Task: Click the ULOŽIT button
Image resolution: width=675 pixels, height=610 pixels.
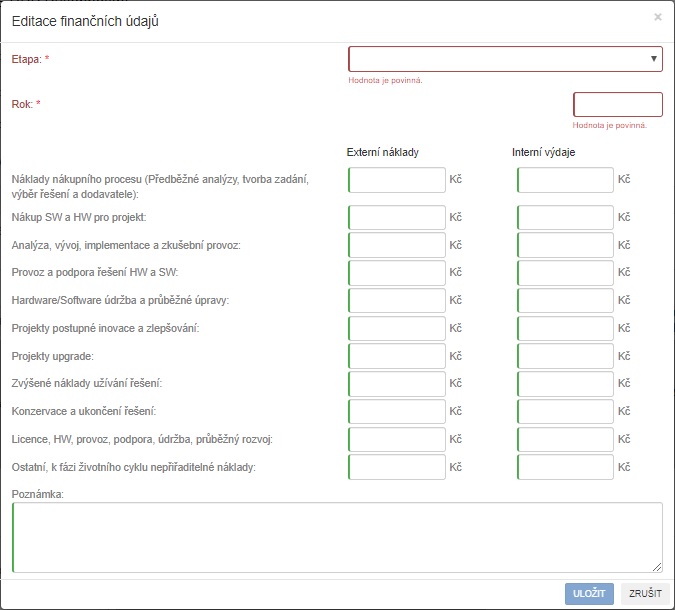Action: [x=589, y=593]
